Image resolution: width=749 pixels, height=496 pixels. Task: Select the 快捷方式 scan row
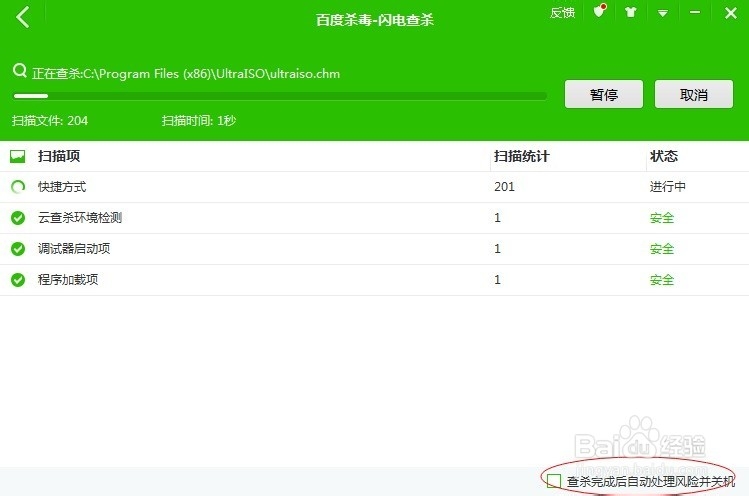(x=374, y=187)
